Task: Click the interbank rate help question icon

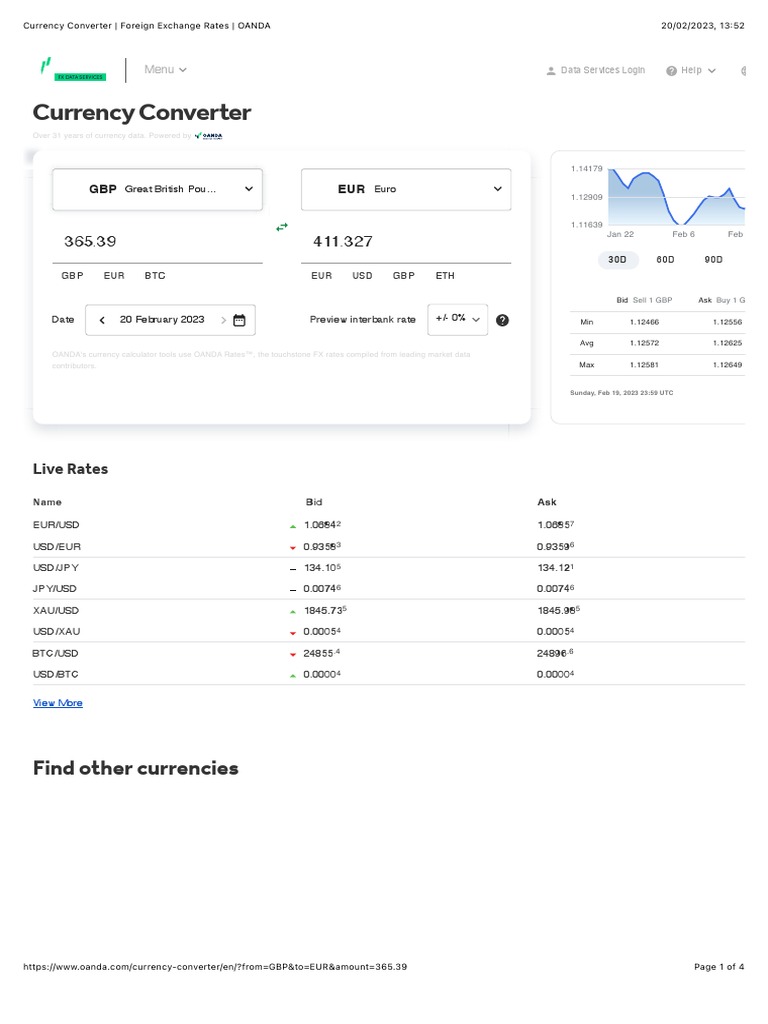Action: [502, 320]
